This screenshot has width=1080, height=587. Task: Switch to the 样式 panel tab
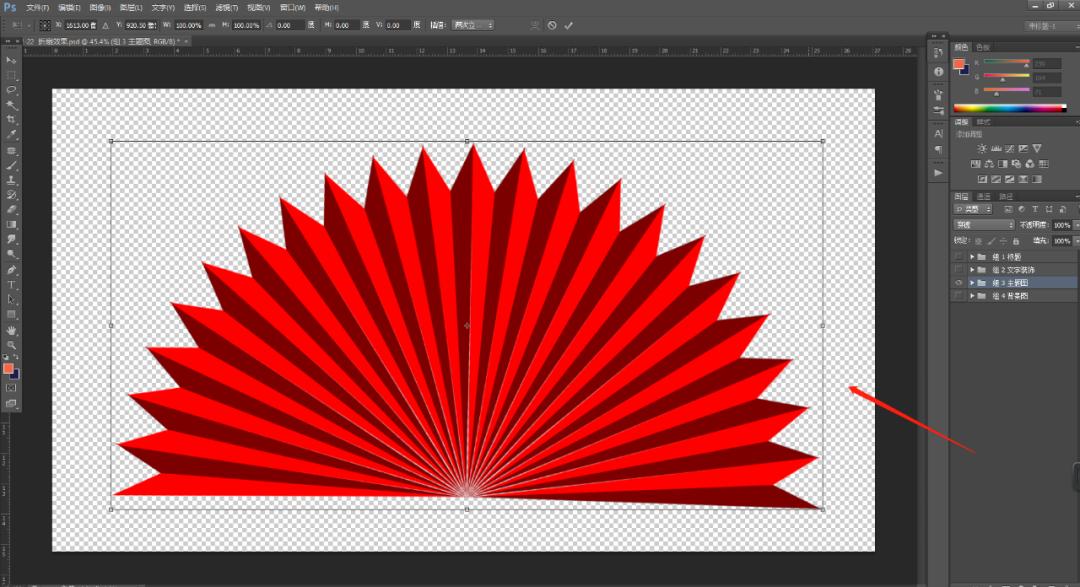pos(984,122)
